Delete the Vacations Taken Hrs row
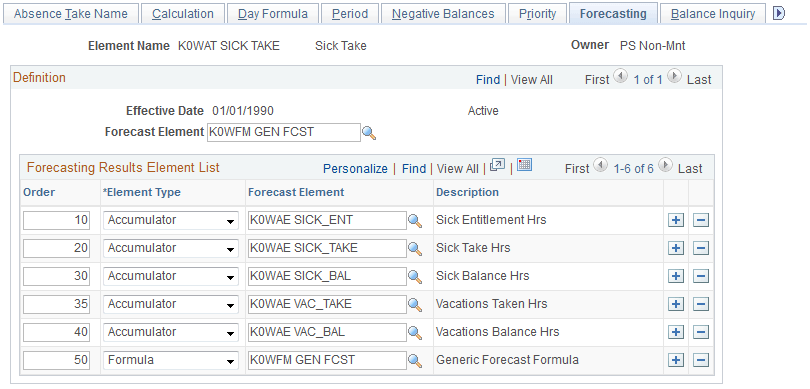This screenshot has width=810, height=389. click(700, 304)
